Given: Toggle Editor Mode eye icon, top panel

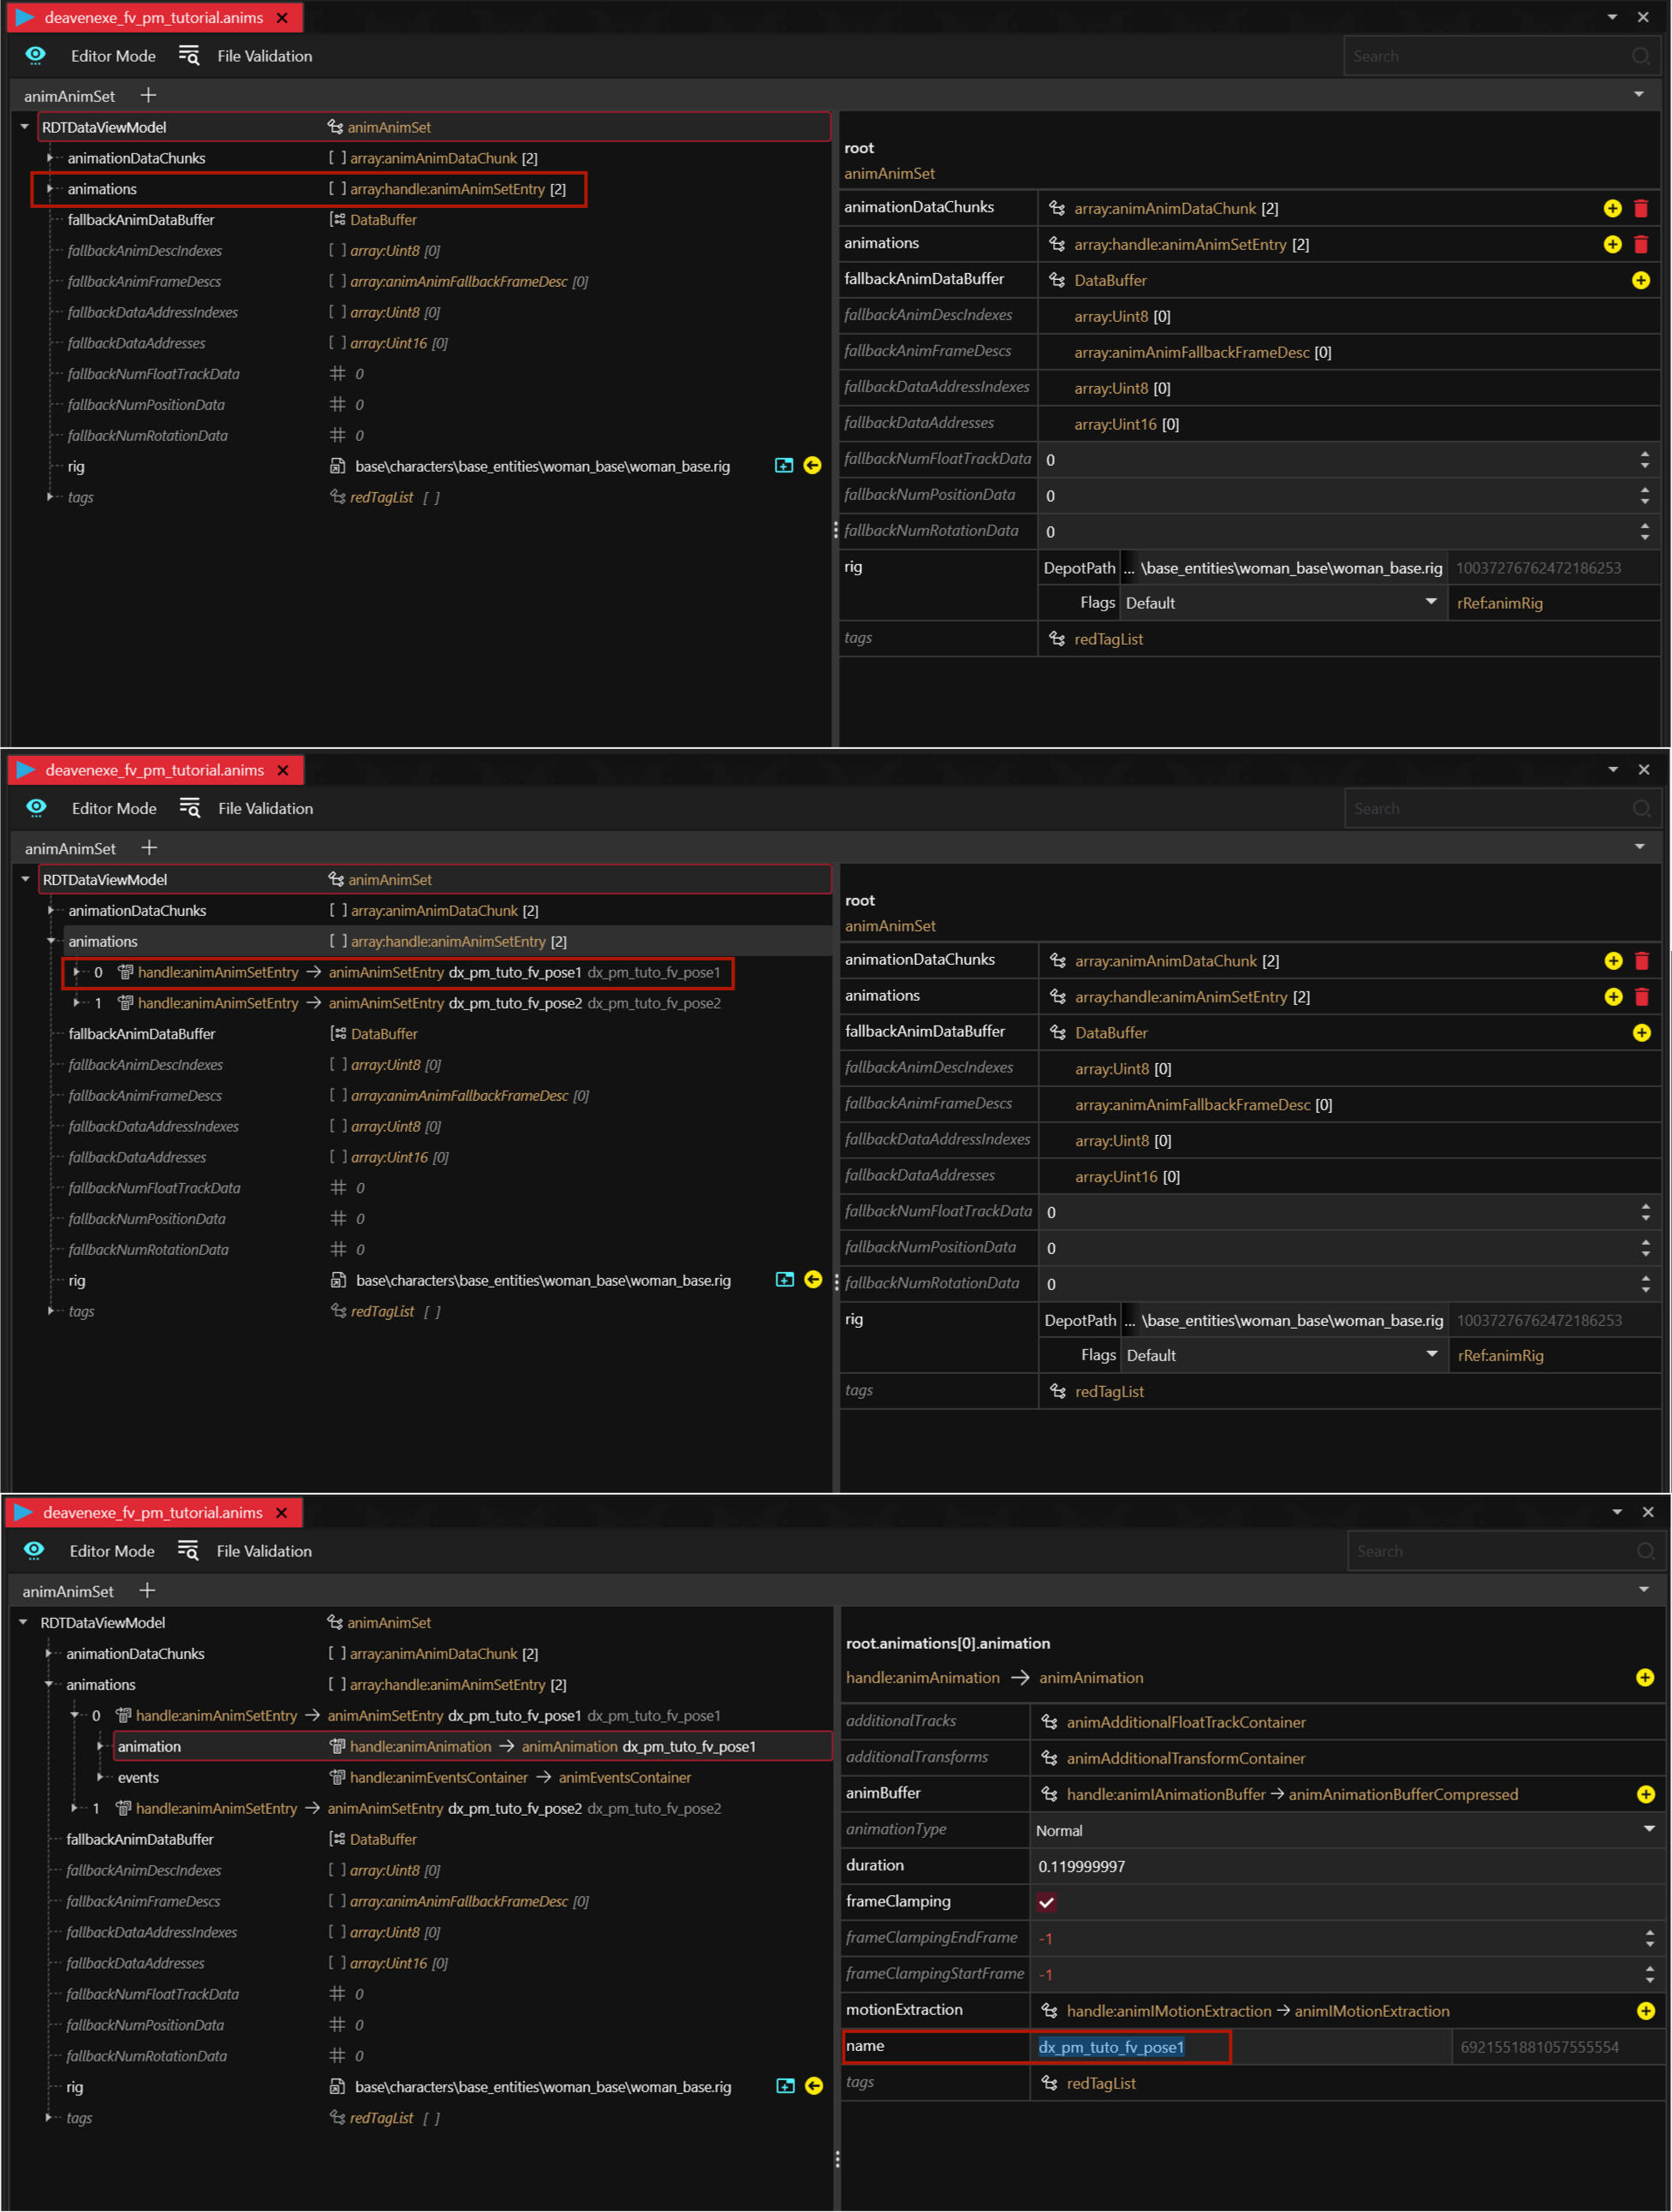Looking at the screenshot, I should pyautogui.click(x=35, y=56).
